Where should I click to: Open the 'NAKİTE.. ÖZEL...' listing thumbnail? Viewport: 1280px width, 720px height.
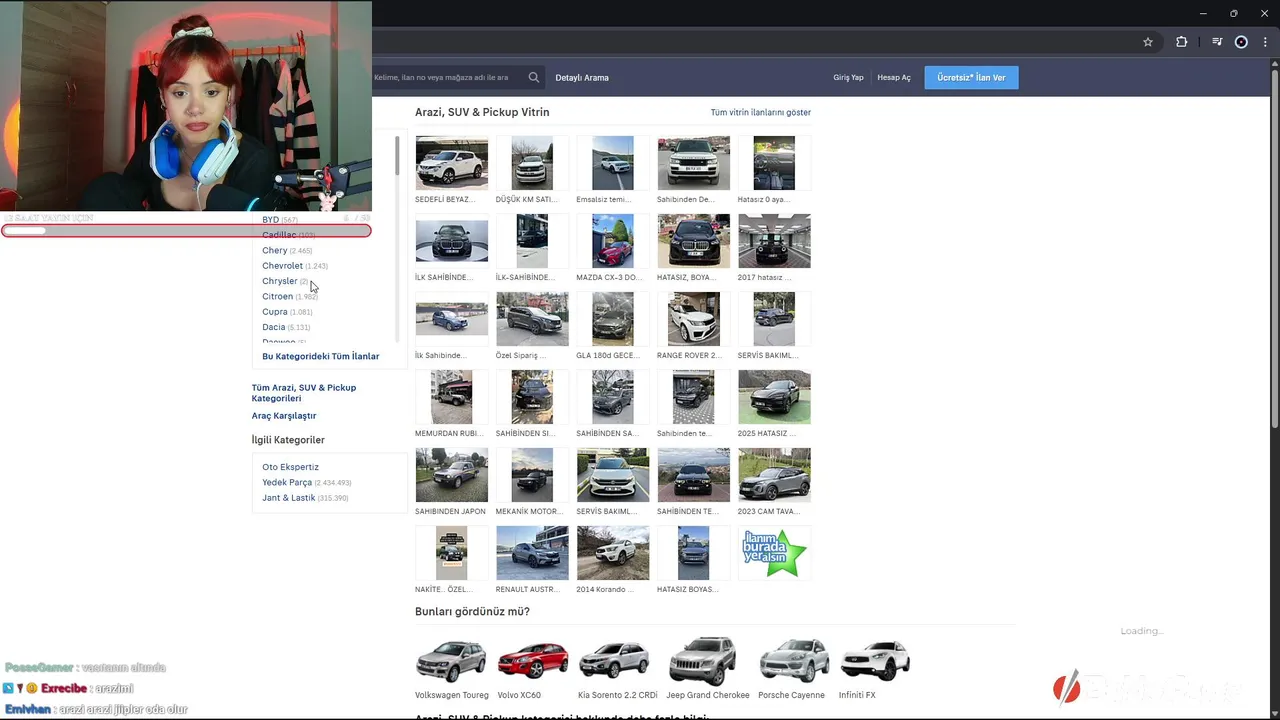pyautogui.click(x=452, y=553)
